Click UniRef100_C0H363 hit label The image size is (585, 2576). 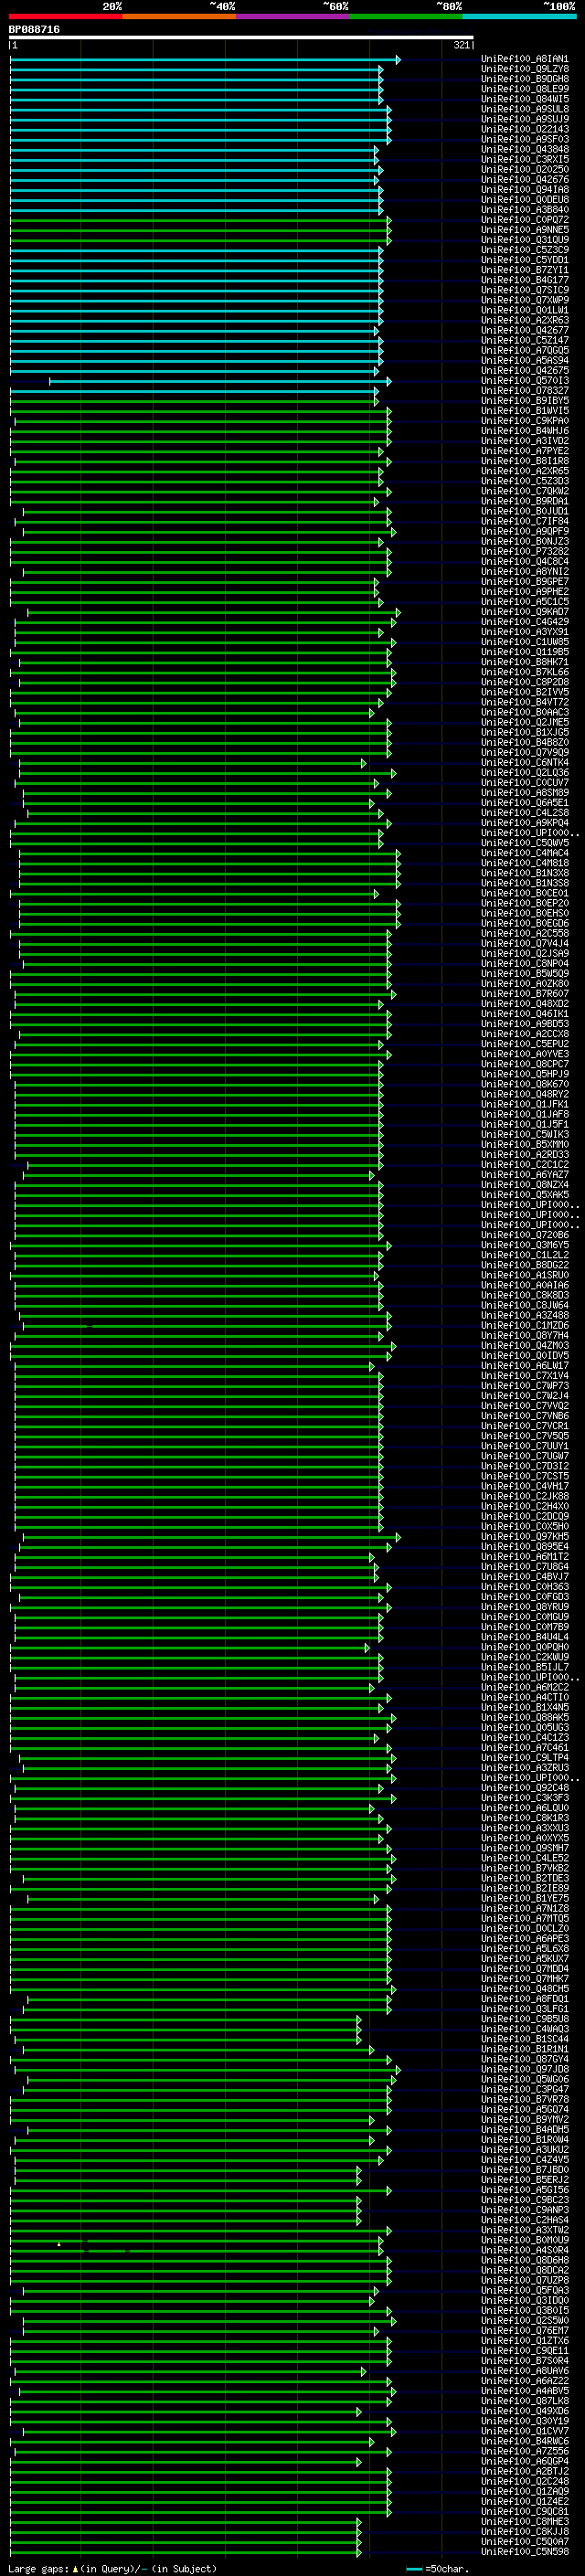pos(524,1587)
